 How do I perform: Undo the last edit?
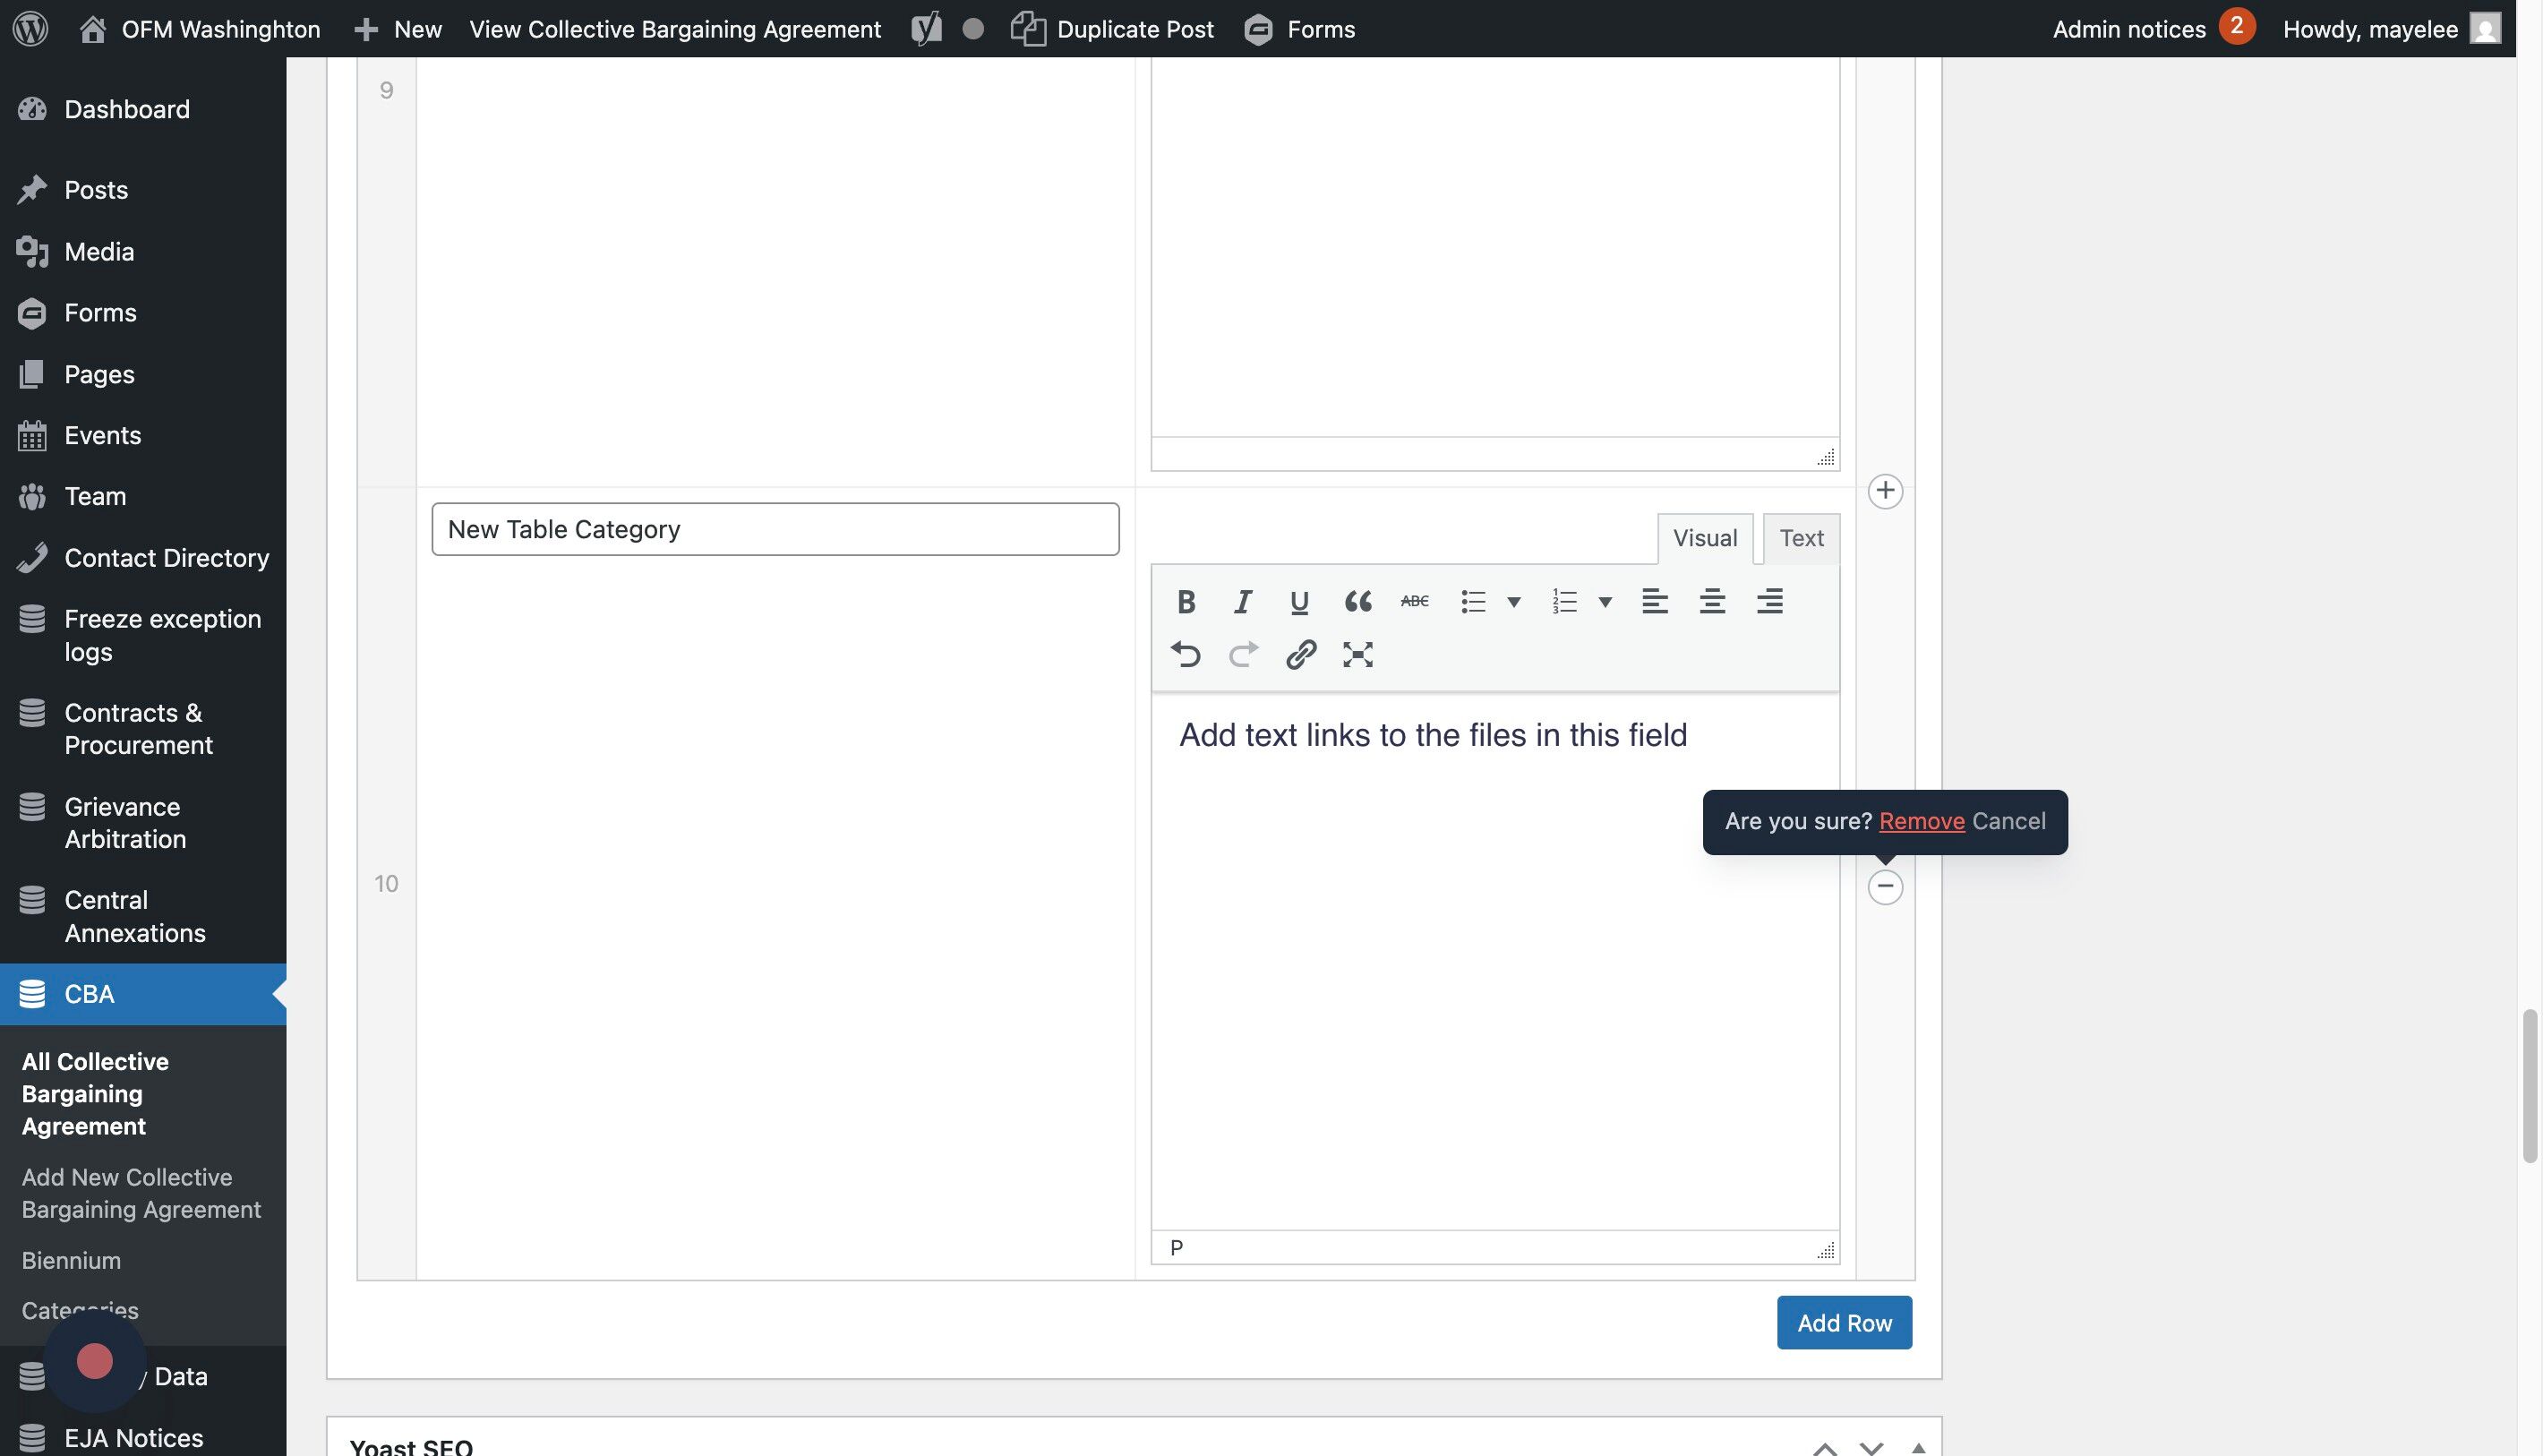point(1186,654)
